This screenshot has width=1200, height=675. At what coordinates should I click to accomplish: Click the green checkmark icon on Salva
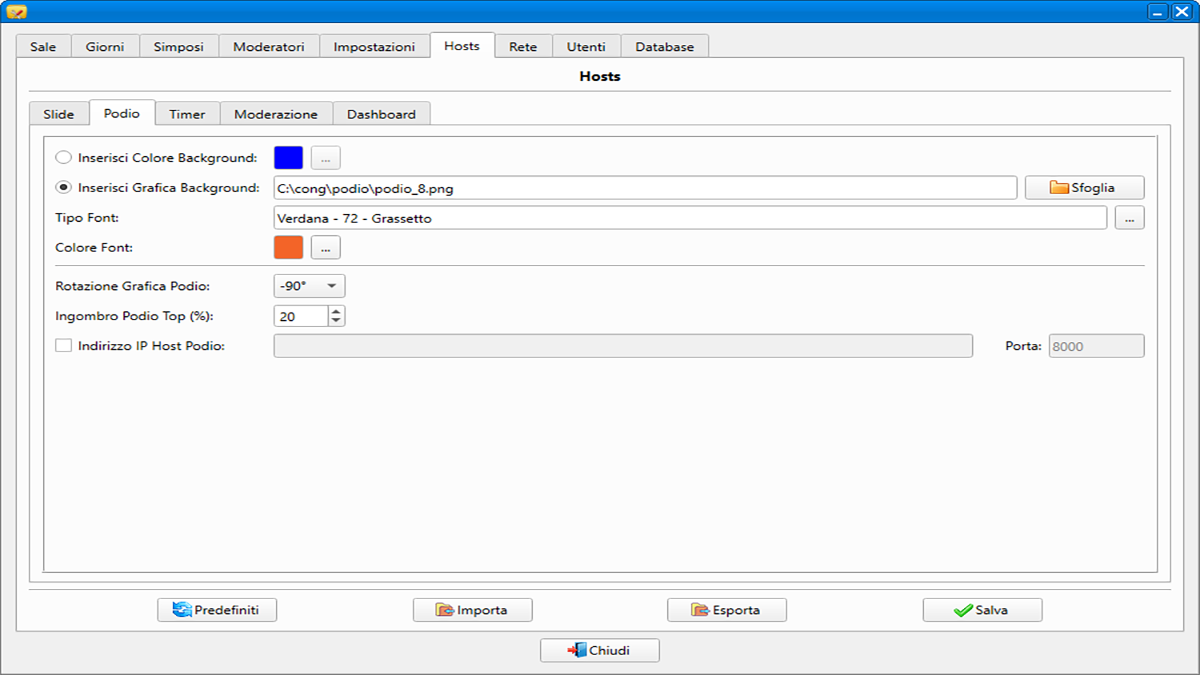click(963, 610)
